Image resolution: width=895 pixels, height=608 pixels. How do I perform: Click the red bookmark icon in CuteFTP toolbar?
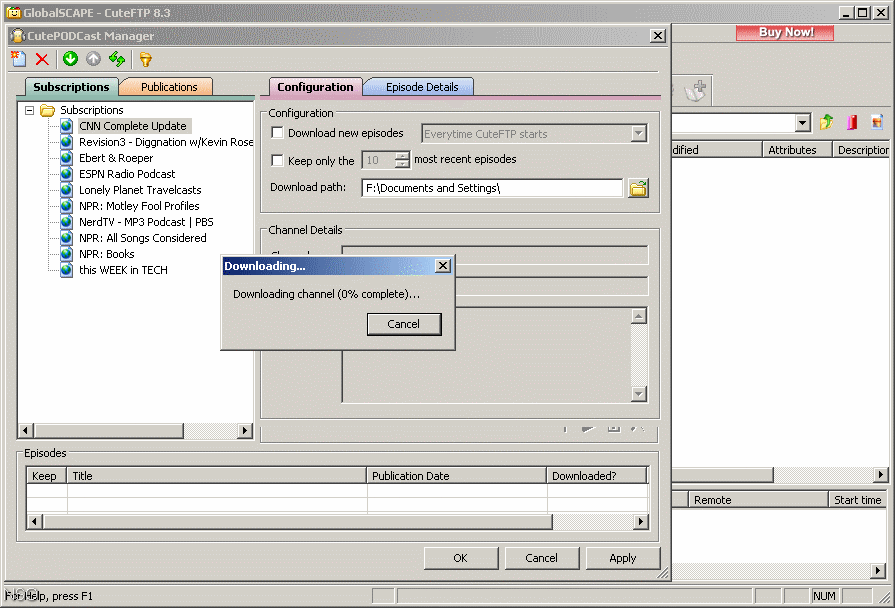click(852, 122)
